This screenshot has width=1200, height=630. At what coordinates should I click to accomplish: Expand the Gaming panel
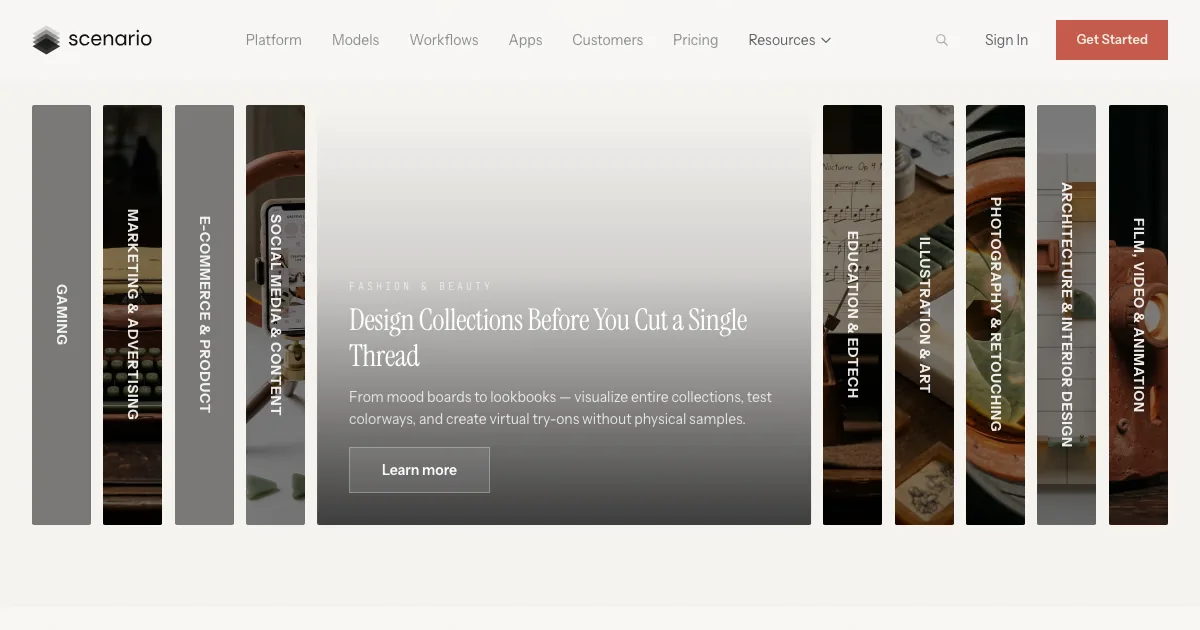(x=61, y=315)
